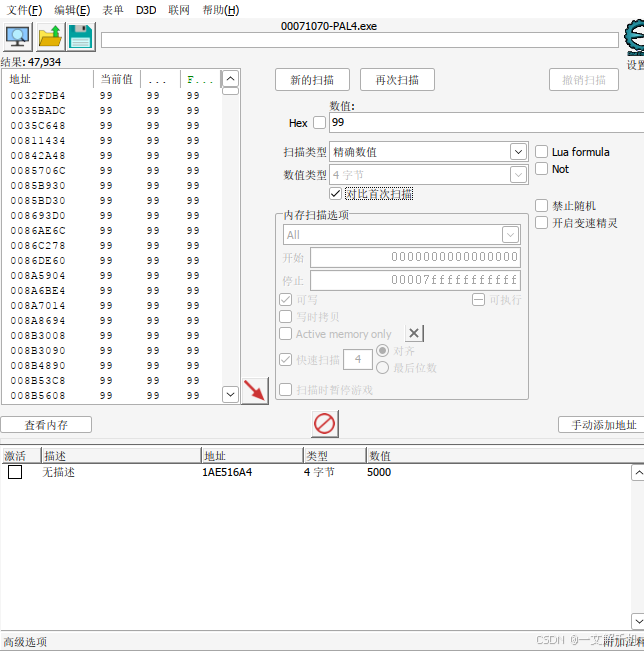
Task: Select result address 00811434
Action: 38,140
